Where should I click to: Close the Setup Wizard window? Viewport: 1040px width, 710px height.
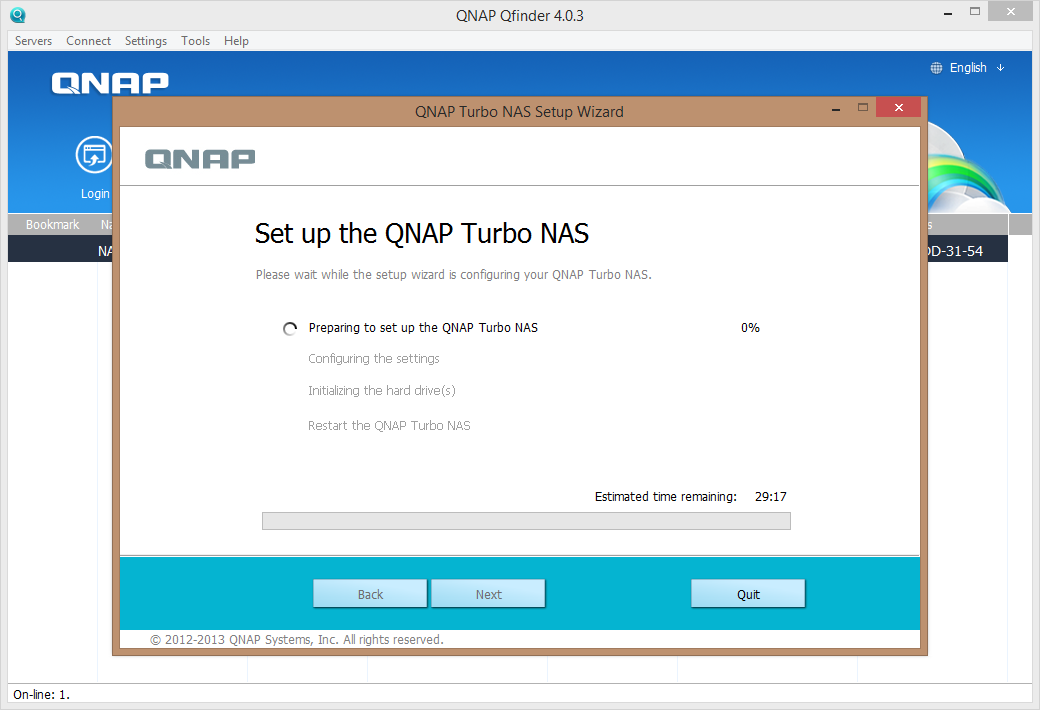click(x=899, y=107)
